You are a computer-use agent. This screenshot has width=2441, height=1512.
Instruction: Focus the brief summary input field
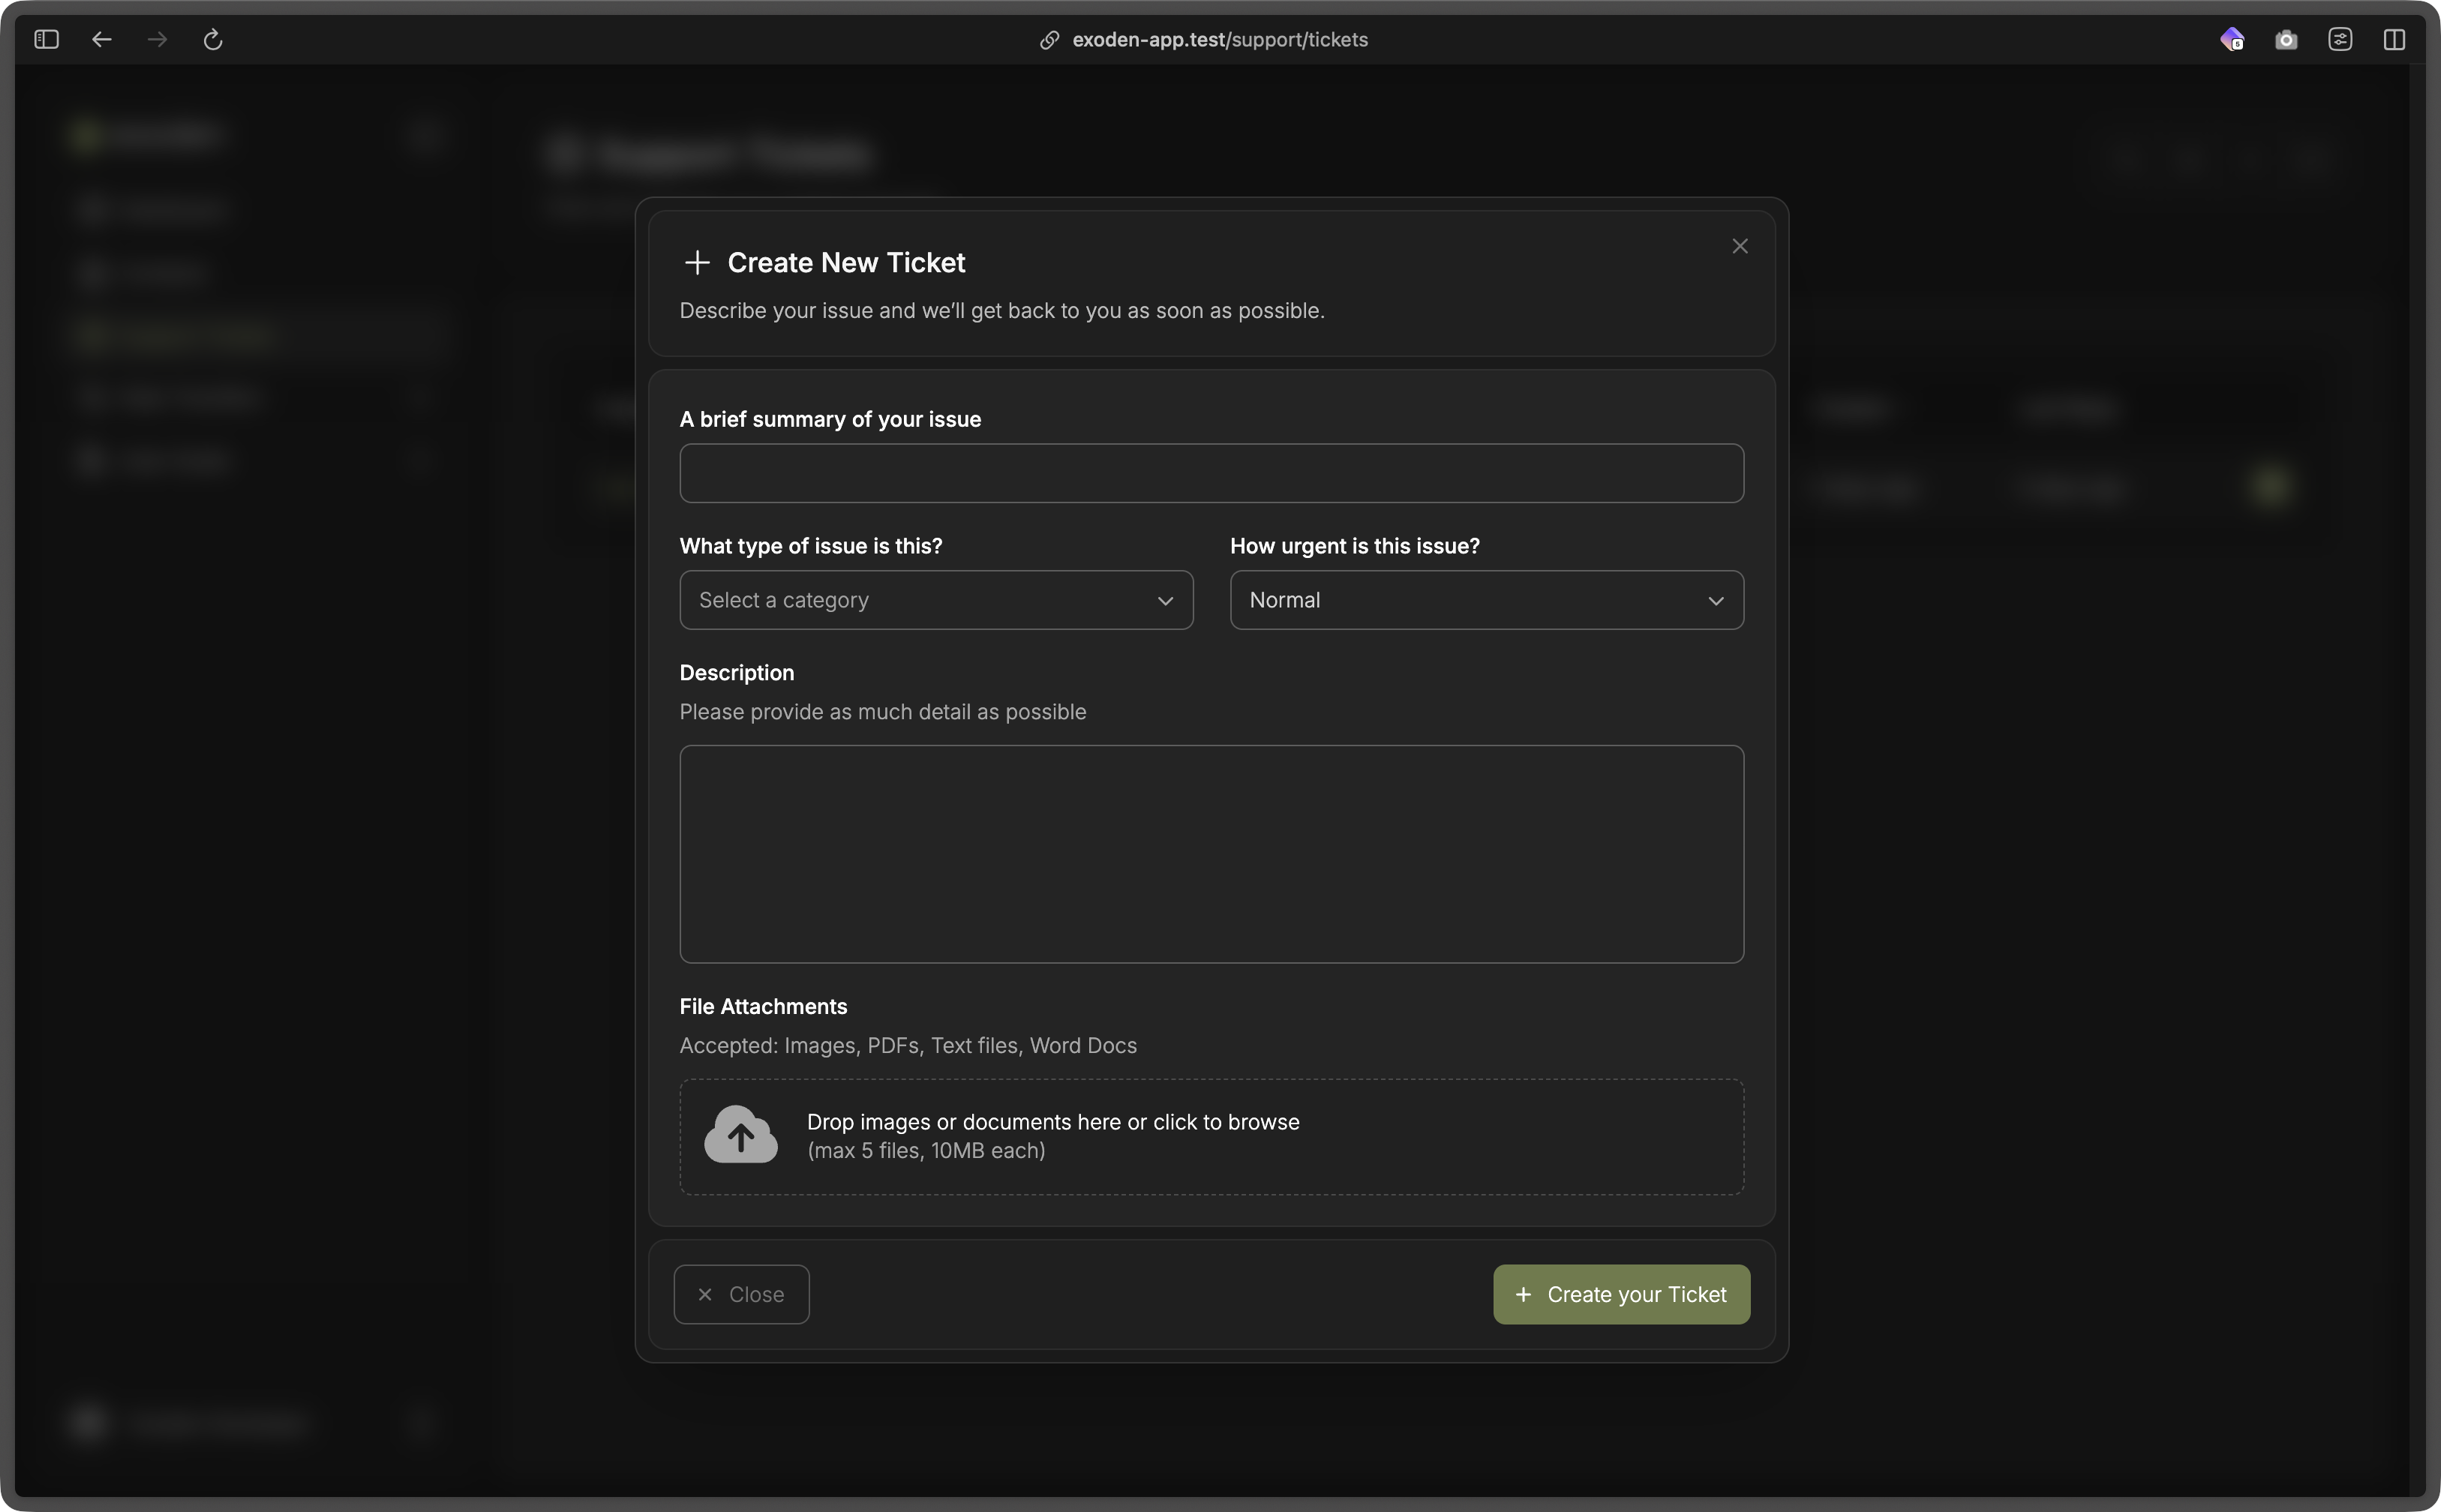[1211, 473]
